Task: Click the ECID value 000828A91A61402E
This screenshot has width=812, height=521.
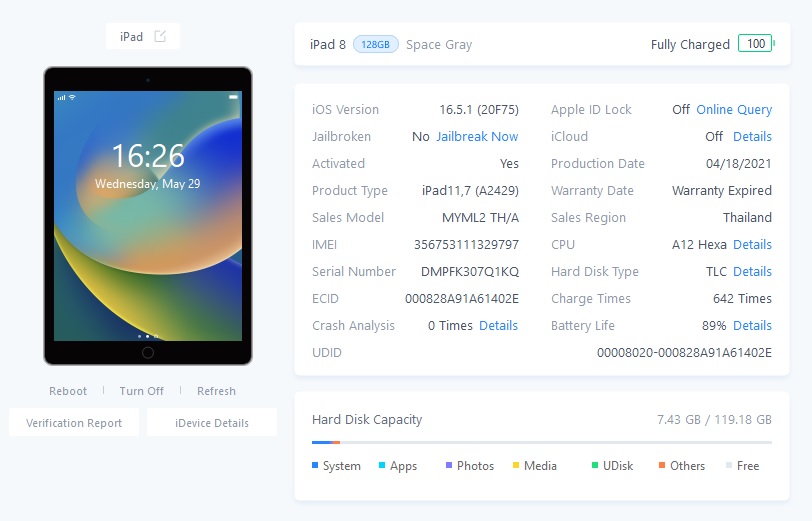Action: coord(462,299)
